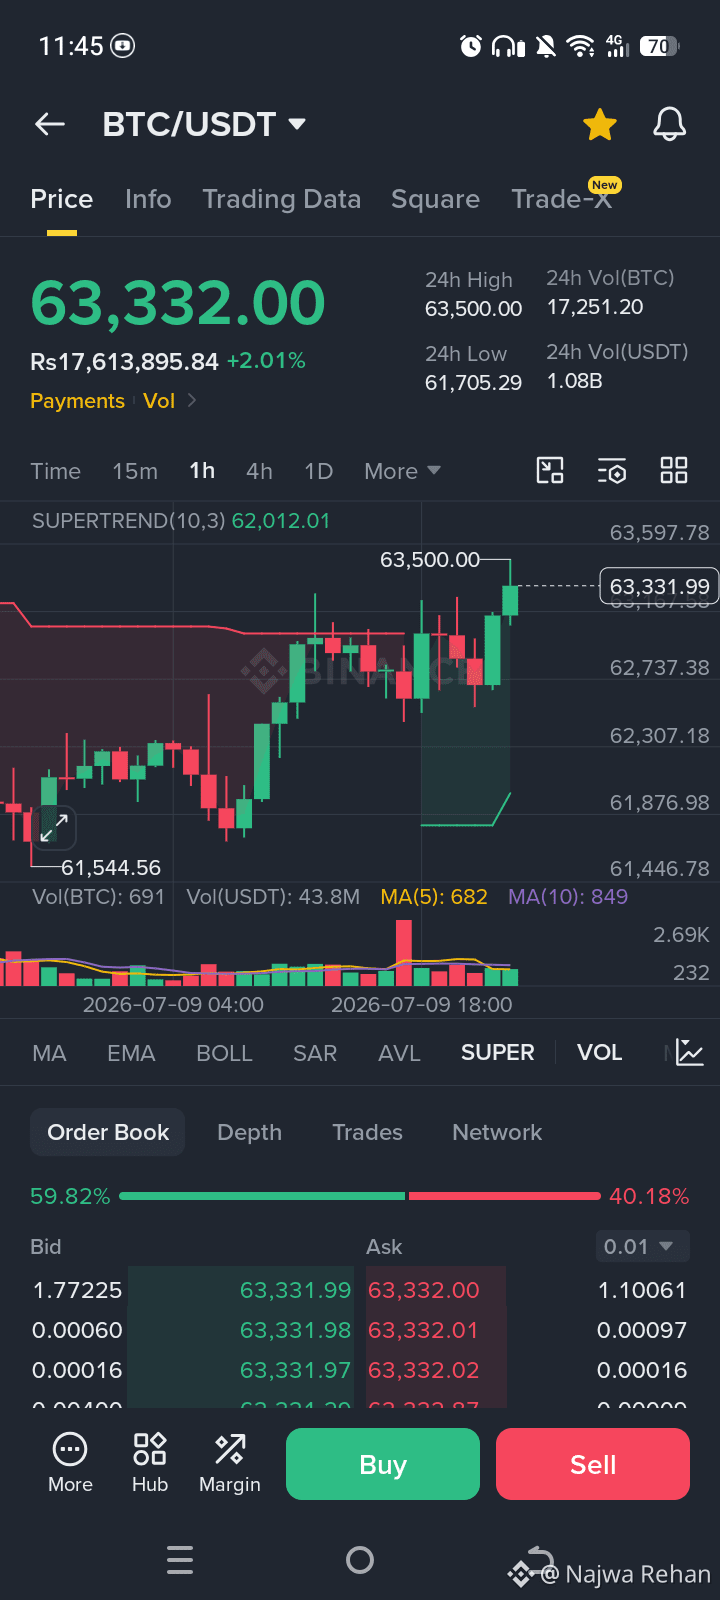Tap the MA(5): 682 volume label

pyautogui.click(x=434, y=897)
